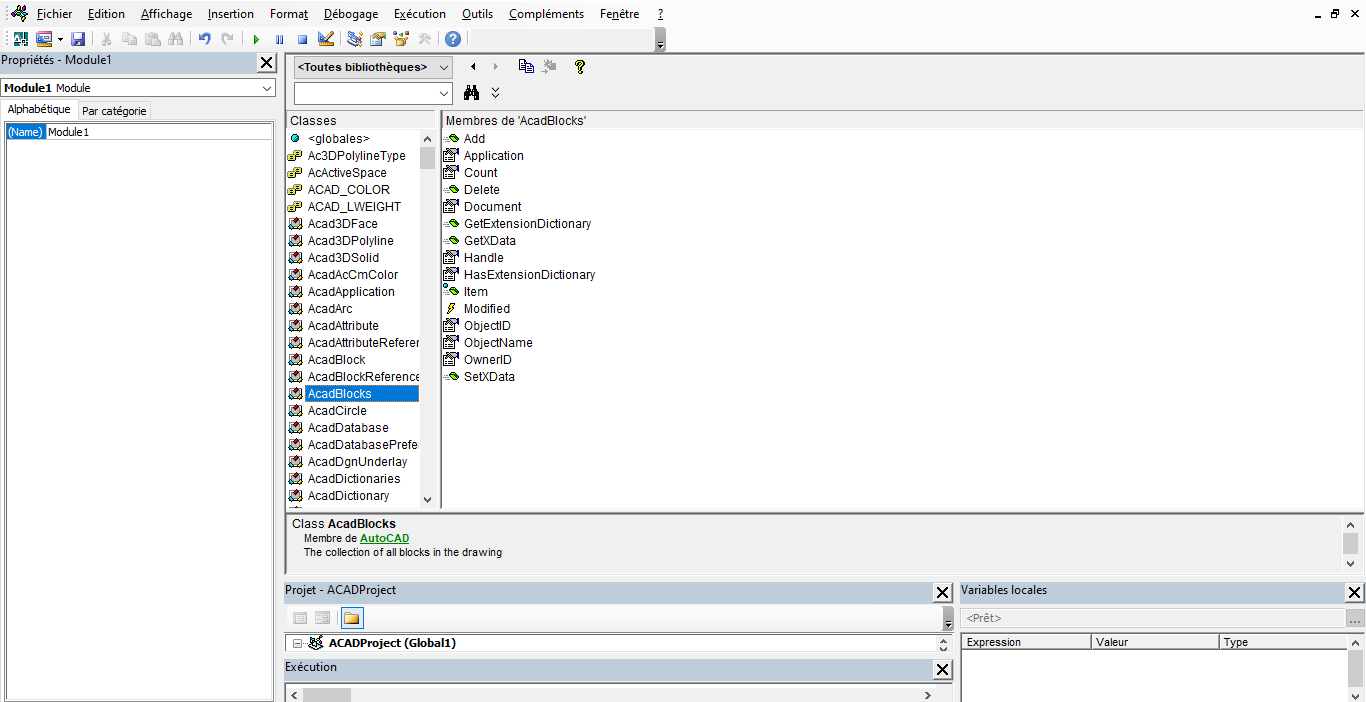
Task: Open the Insertion menu
Action: pos(231,14)
